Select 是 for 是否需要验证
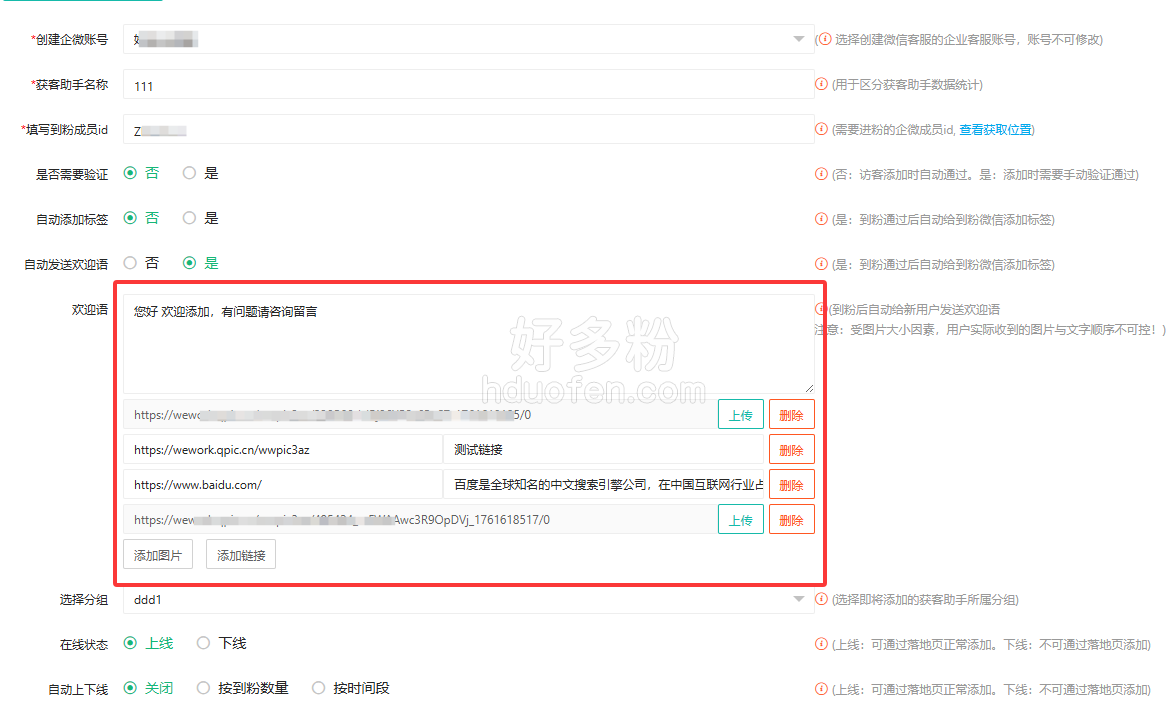 pyautogui.click(x=190, y=173)
